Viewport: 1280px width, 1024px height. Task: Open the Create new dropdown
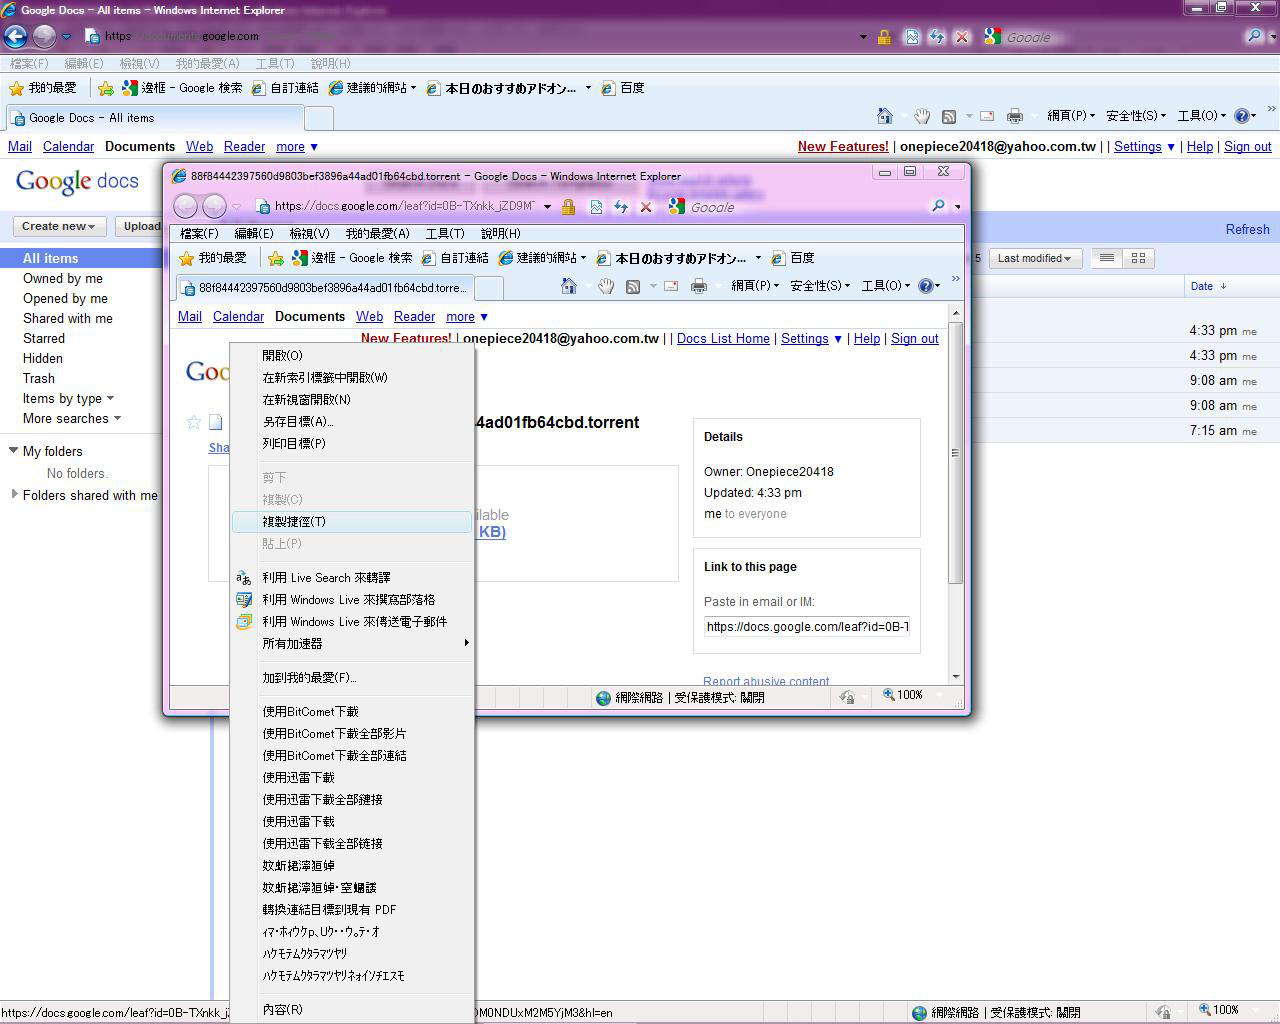(x=59, y=226)
